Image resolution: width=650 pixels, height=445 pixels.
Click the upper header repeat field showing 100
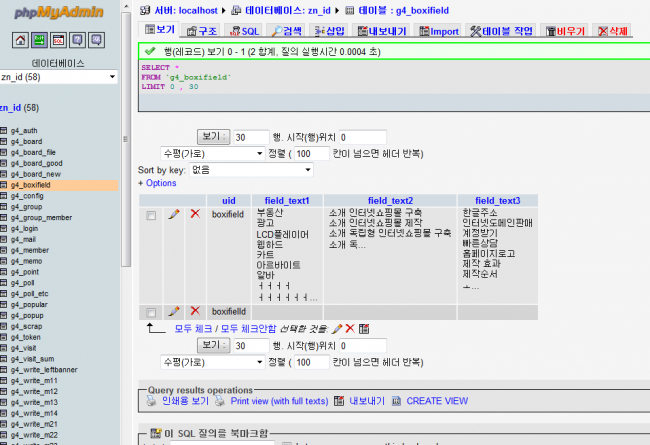[312, 154]
